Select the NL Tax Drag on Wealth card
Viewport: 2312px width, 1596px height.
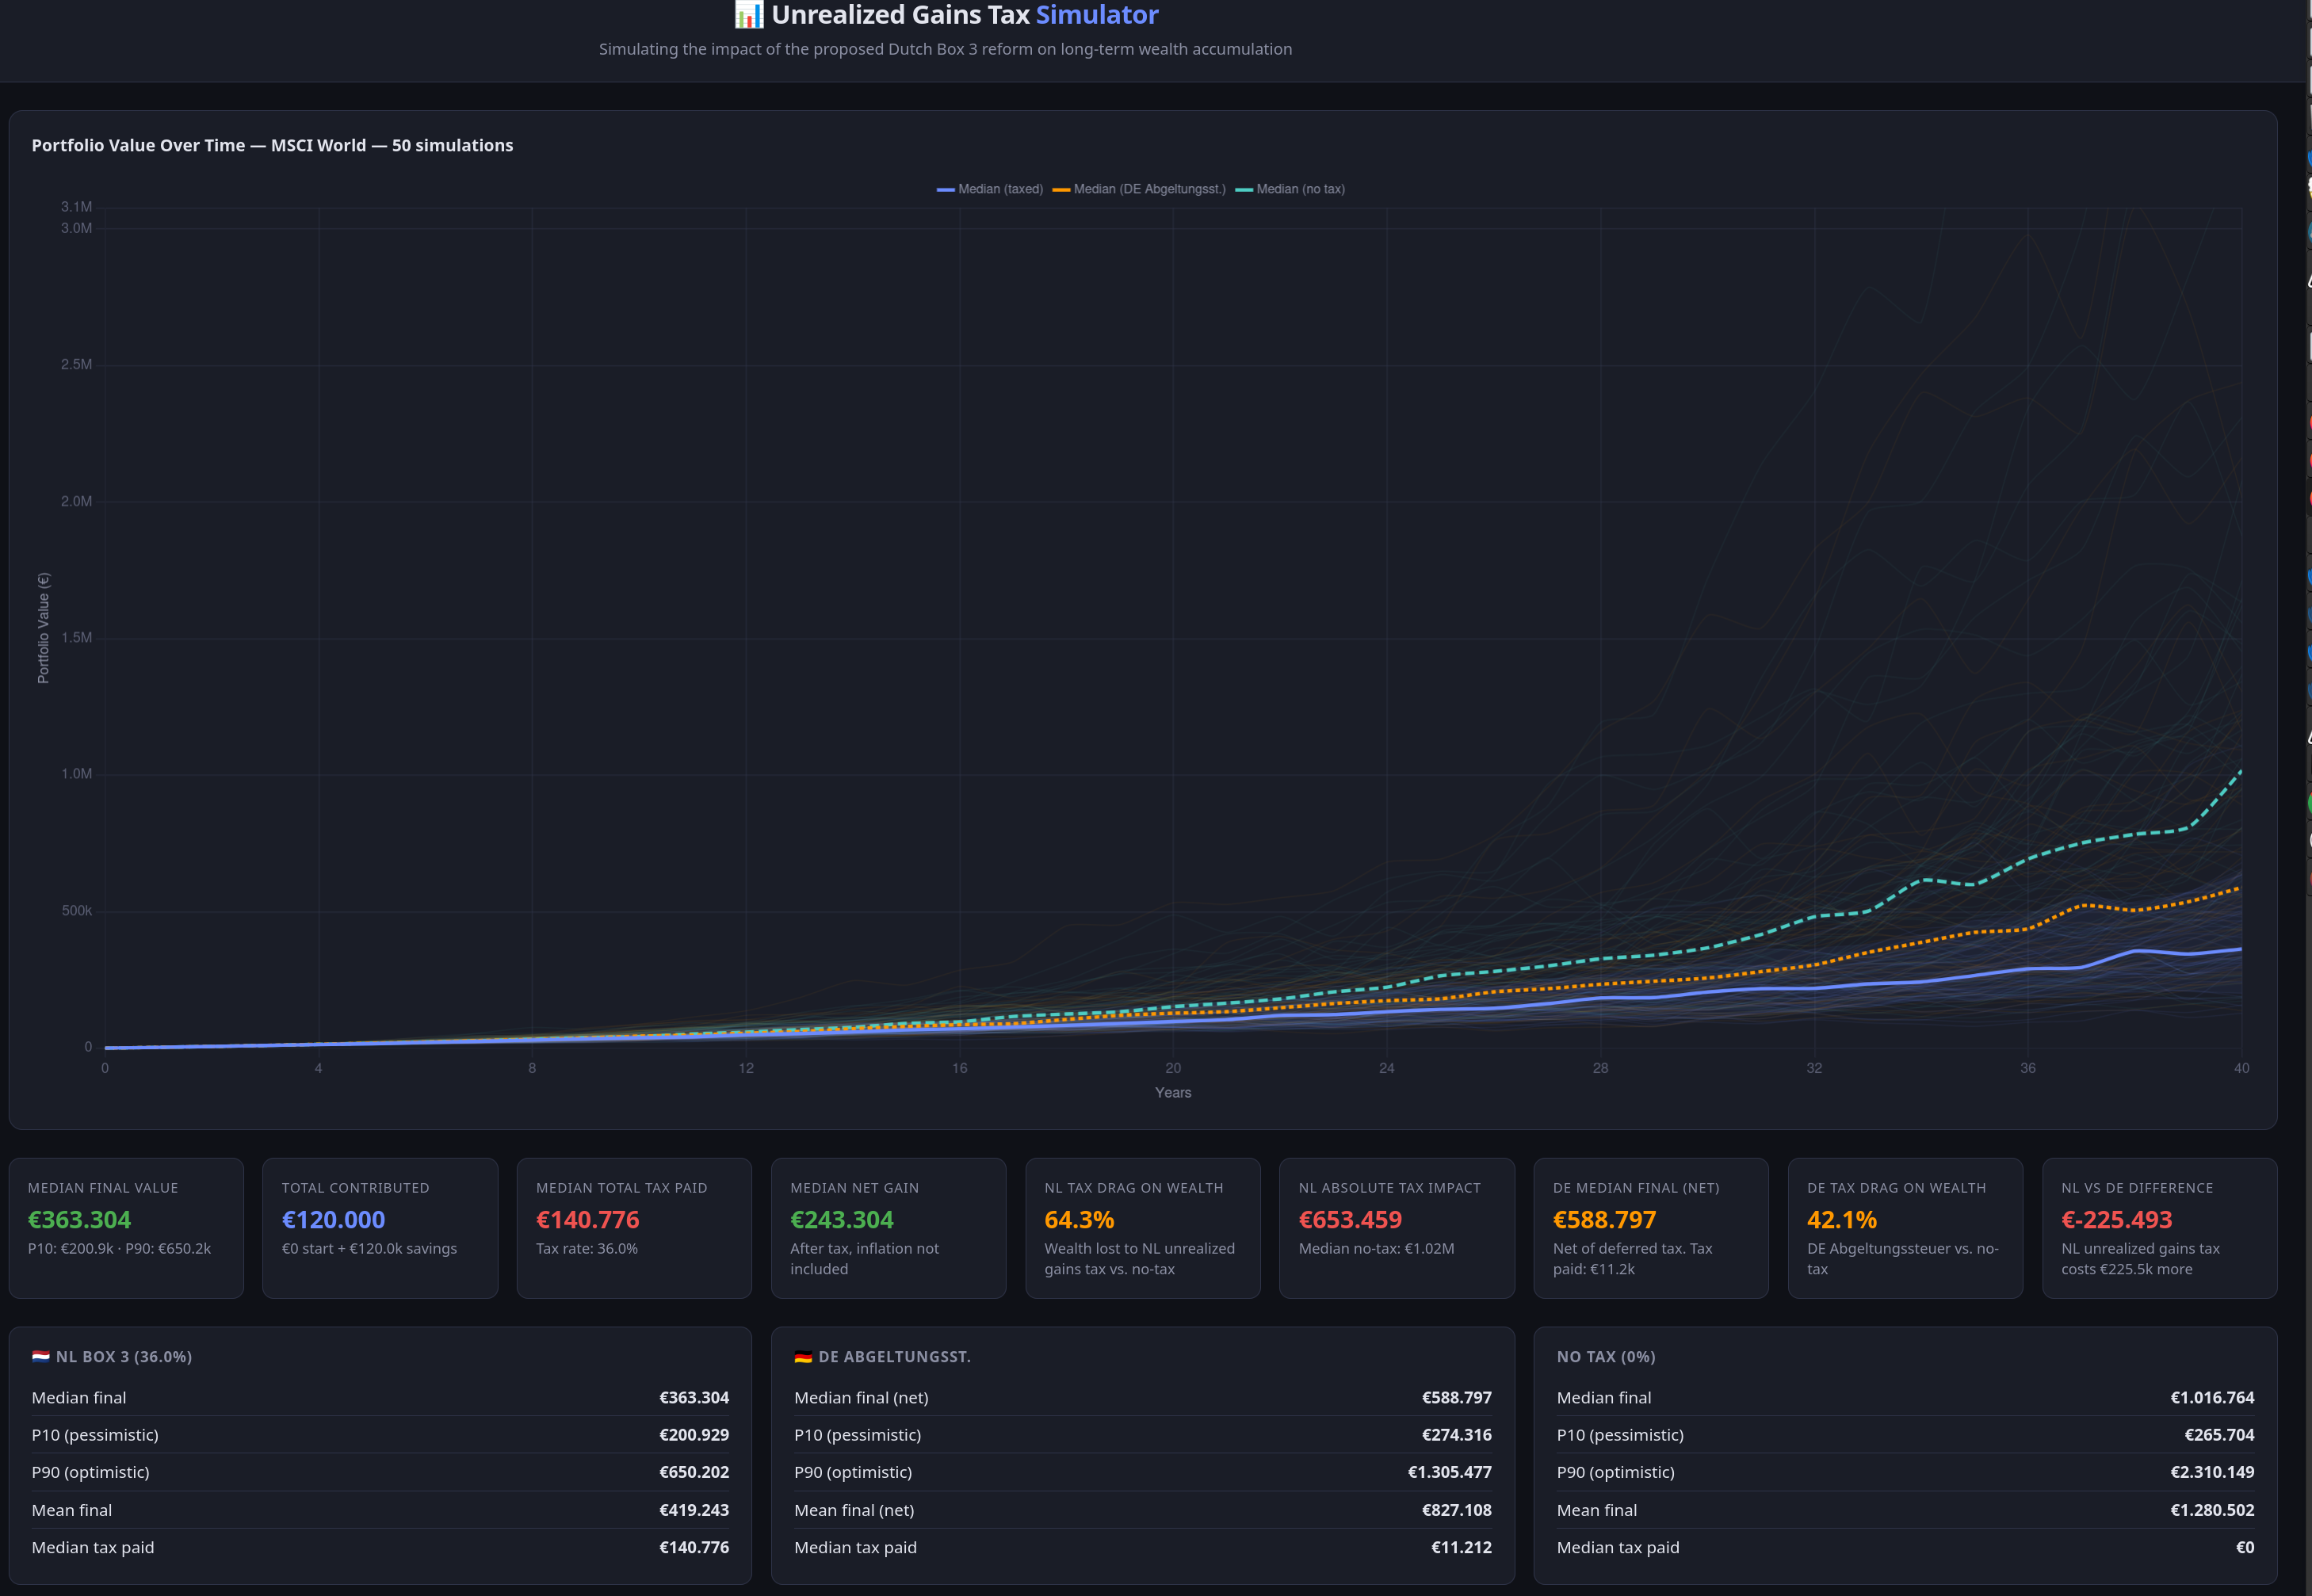pos(1143,1228)
